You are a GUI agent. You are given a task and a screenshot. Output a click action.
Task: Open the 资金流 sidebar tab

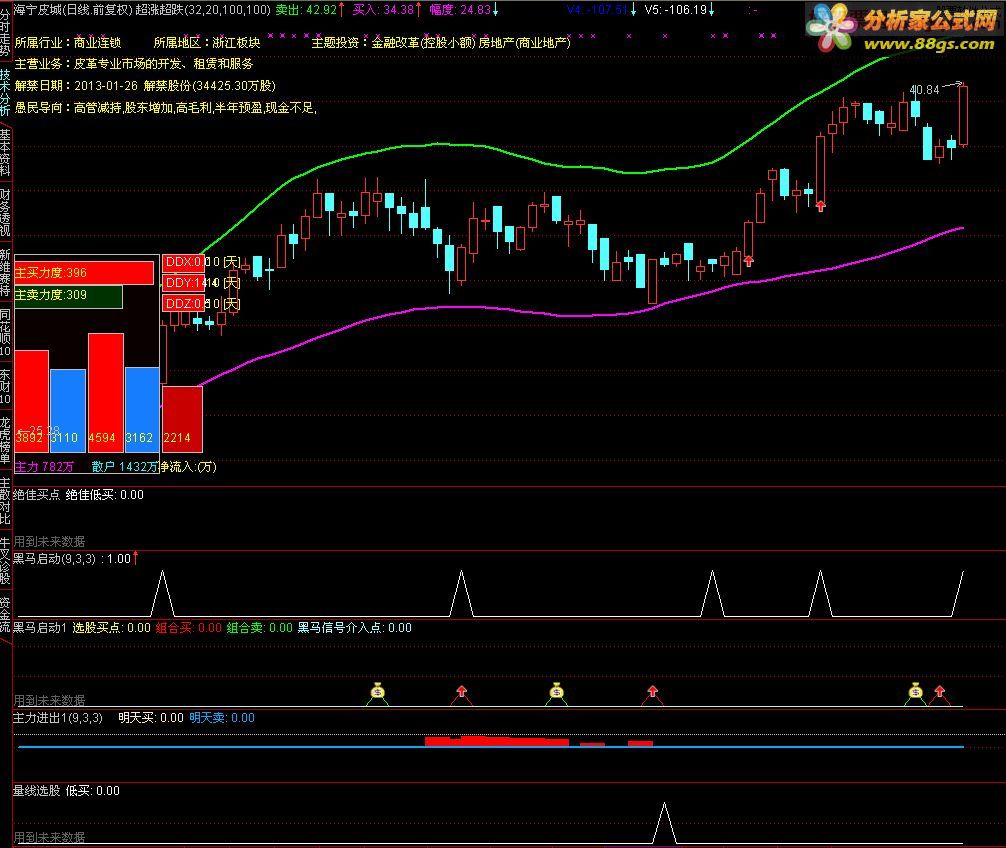point(5,615)
